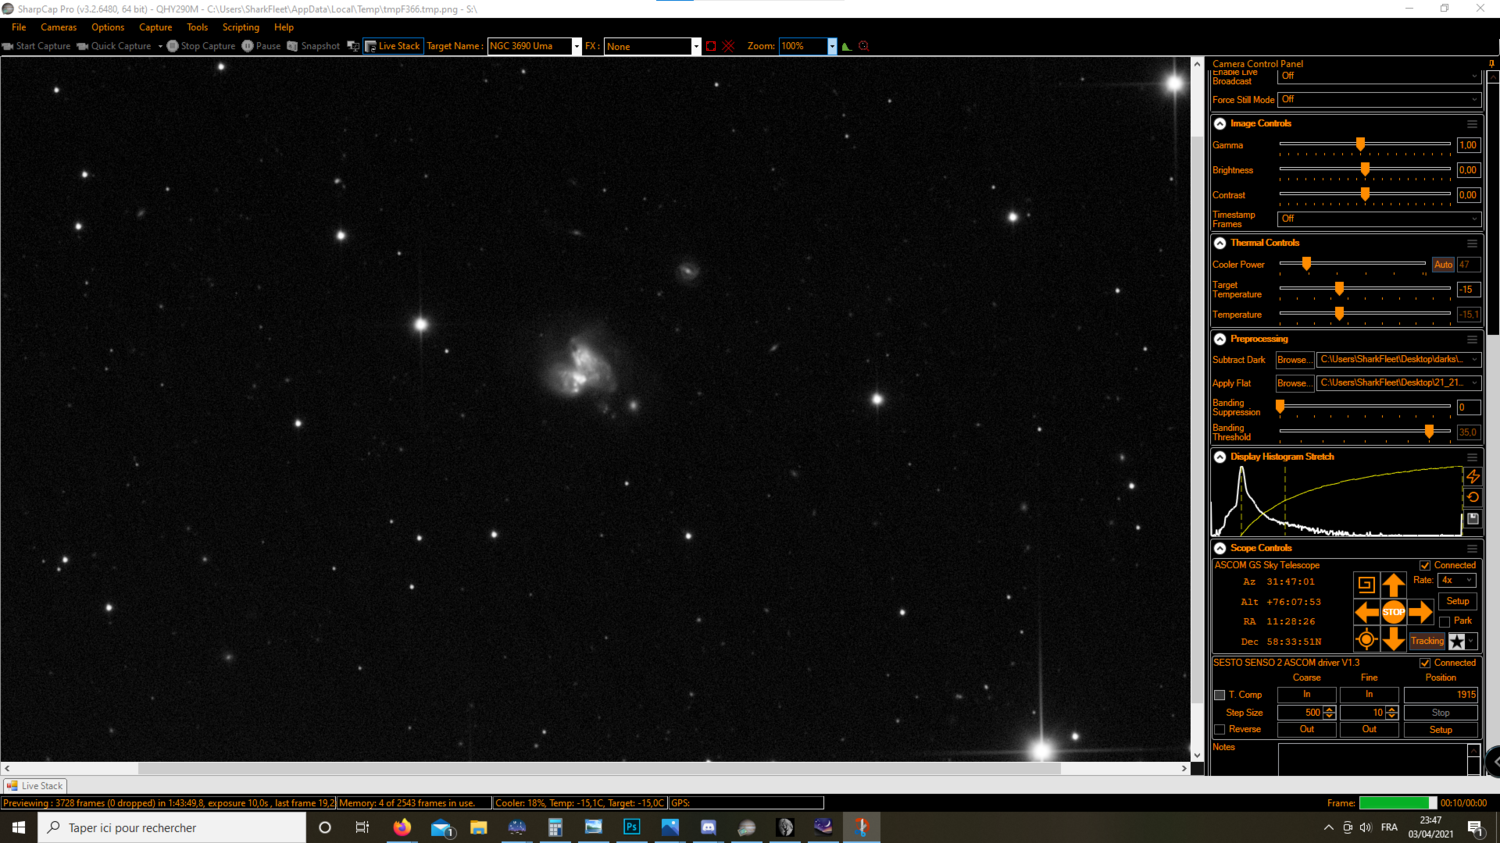Click Setup for the telescope mount
The height and width of the screenshot is (843, 1500).
pyautogui.click(x=1457, y=601)
